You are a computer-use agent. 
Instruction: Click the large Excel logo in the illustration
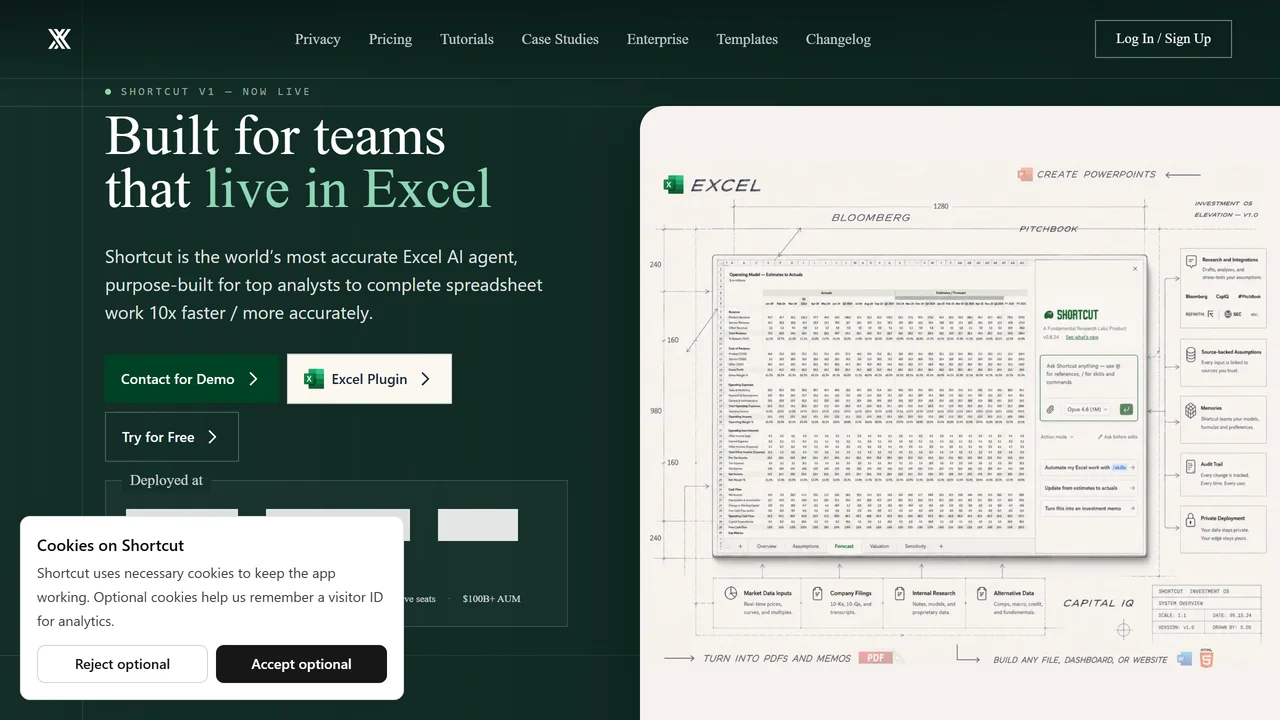pyautogui.click(x=673, y=184)
